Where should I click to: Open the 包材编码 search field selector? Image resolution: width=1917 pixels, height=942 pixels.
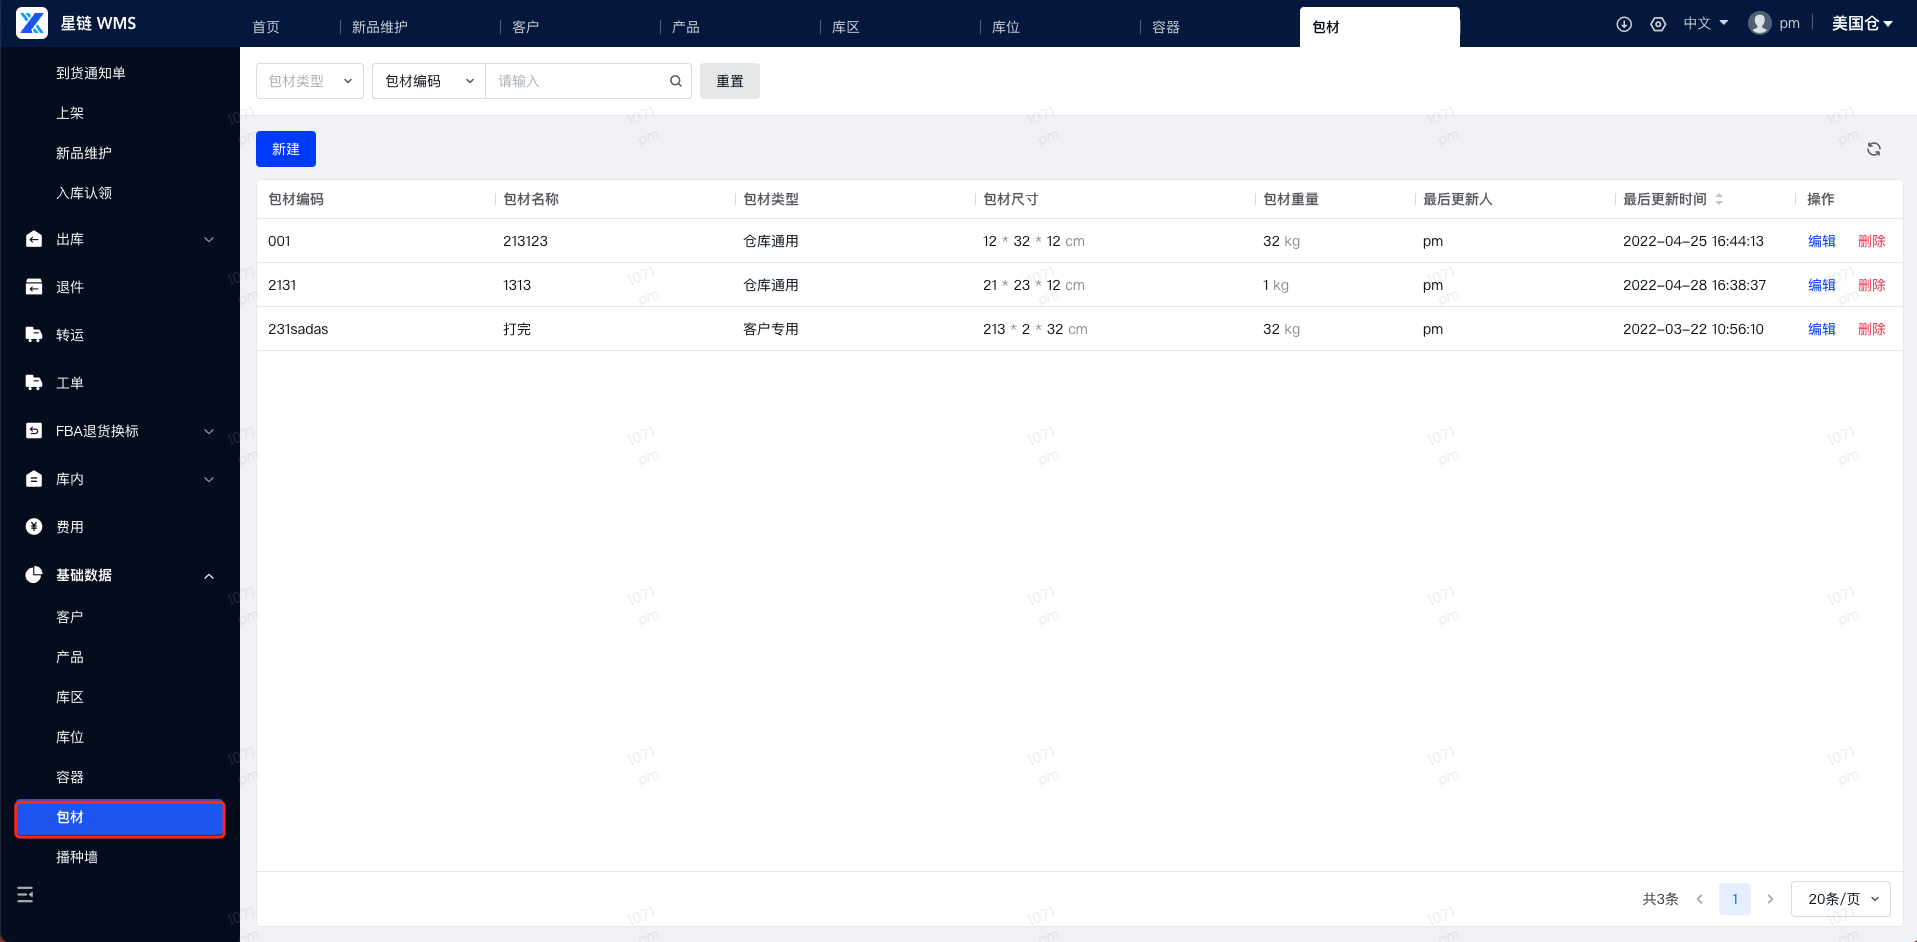click(x=429, y=81)
